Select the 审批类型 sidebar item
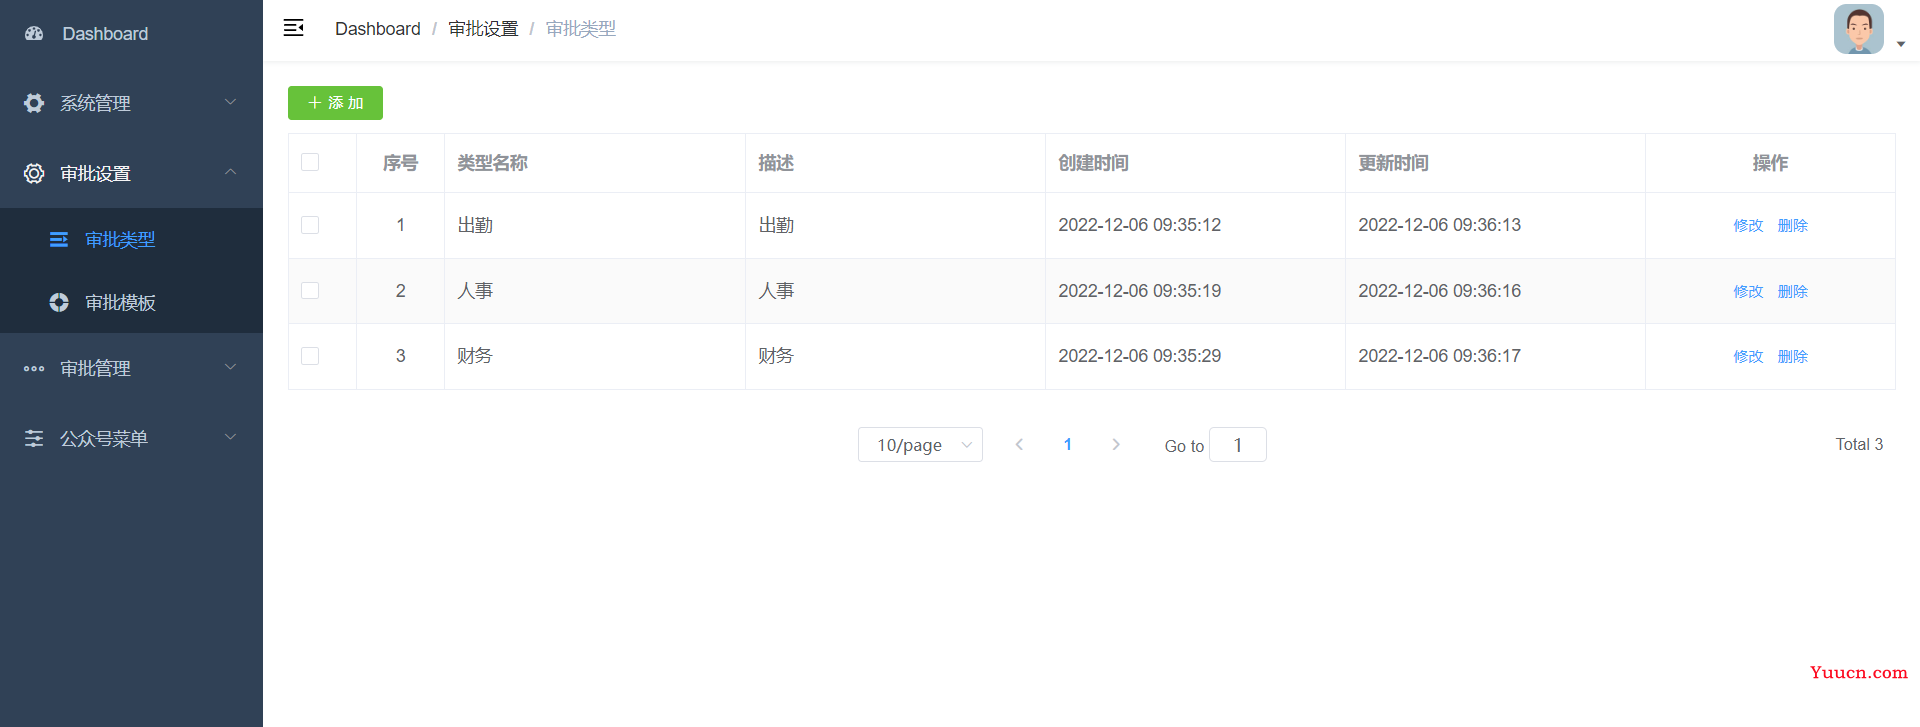Viewport: 1920px width, 727px height. click(x=131, y=239)
